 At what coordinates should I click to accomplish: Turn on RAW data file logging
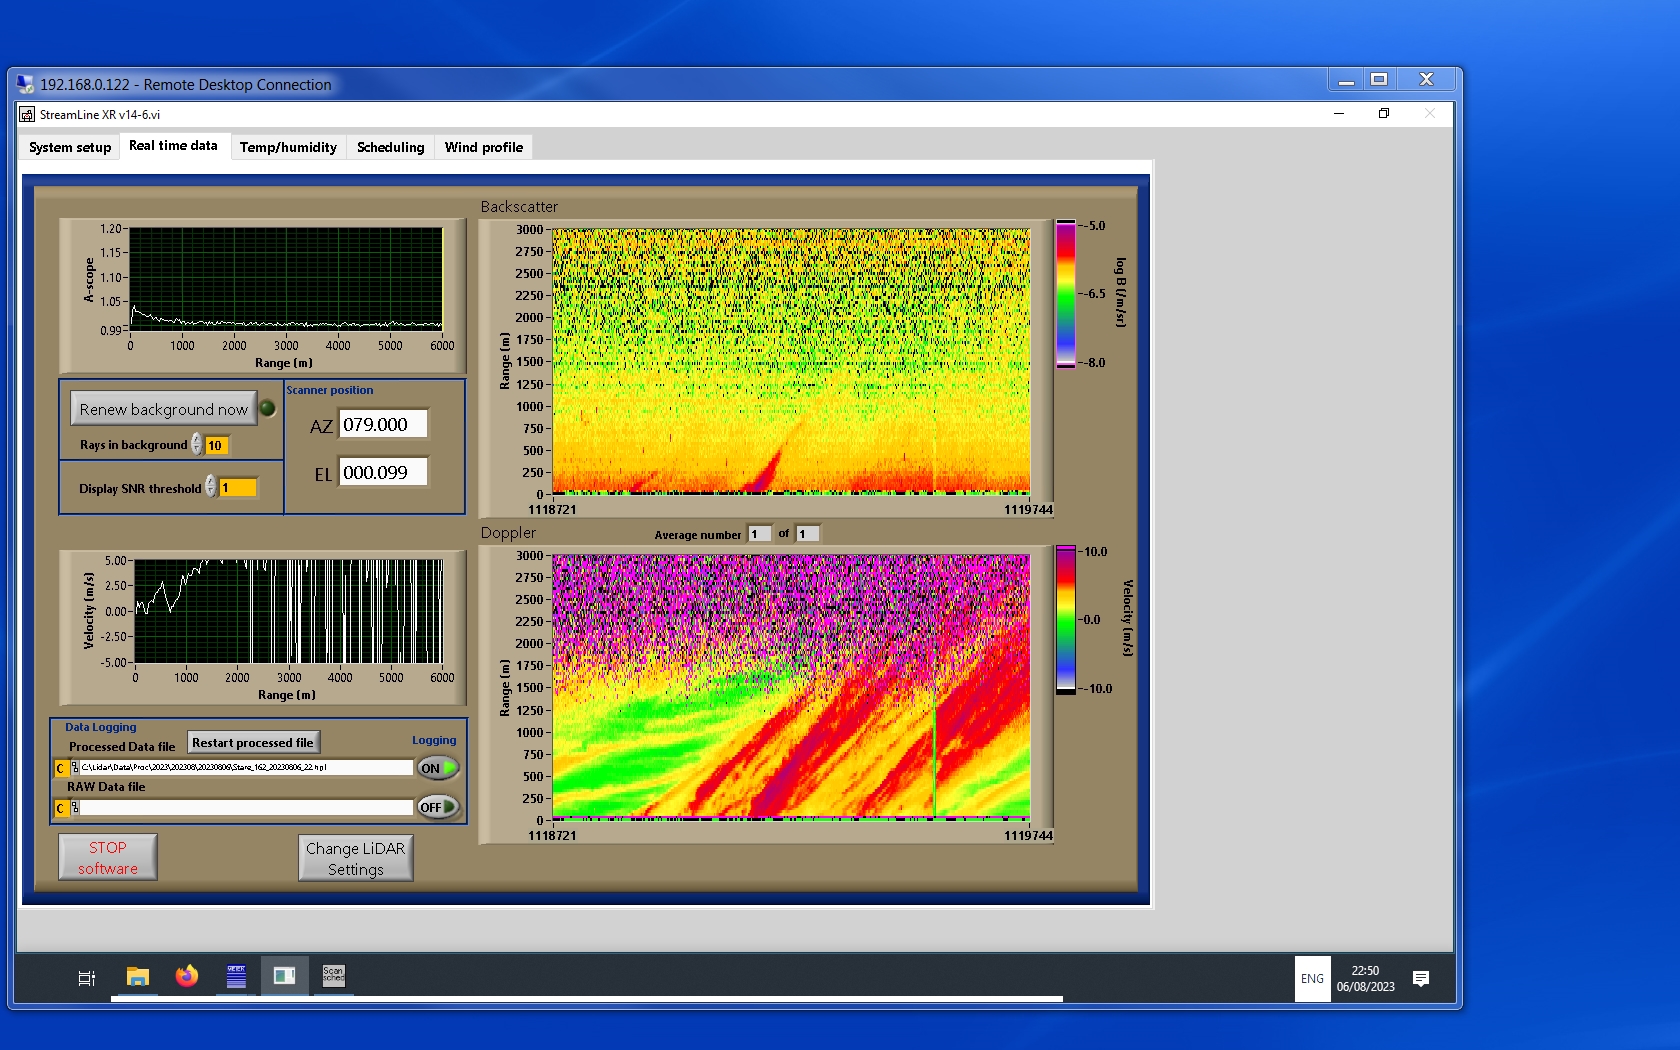(x=438, y=807)
